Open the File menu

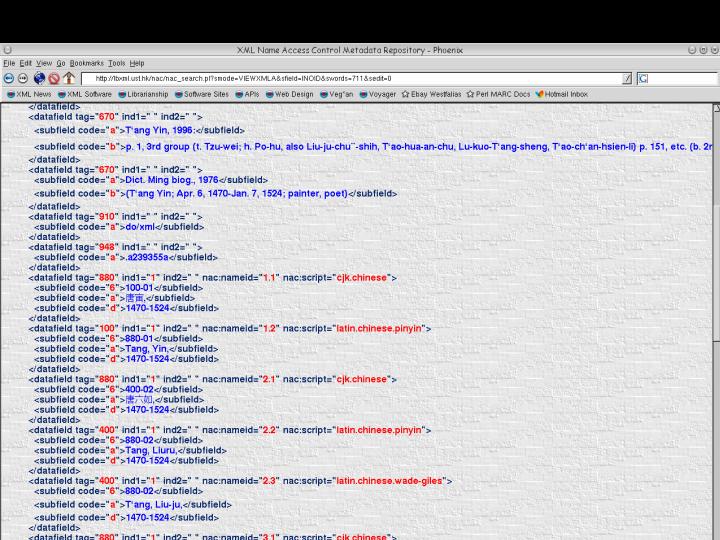tap(10, 63)
